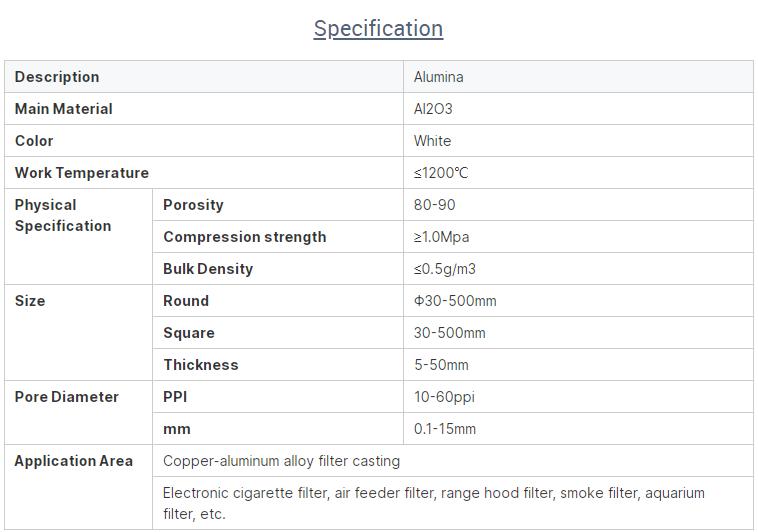This screenshot has height=532, width=758.
Task: Click the Alumina value cell
Action: pyautogui.click(x=439, y=77)
